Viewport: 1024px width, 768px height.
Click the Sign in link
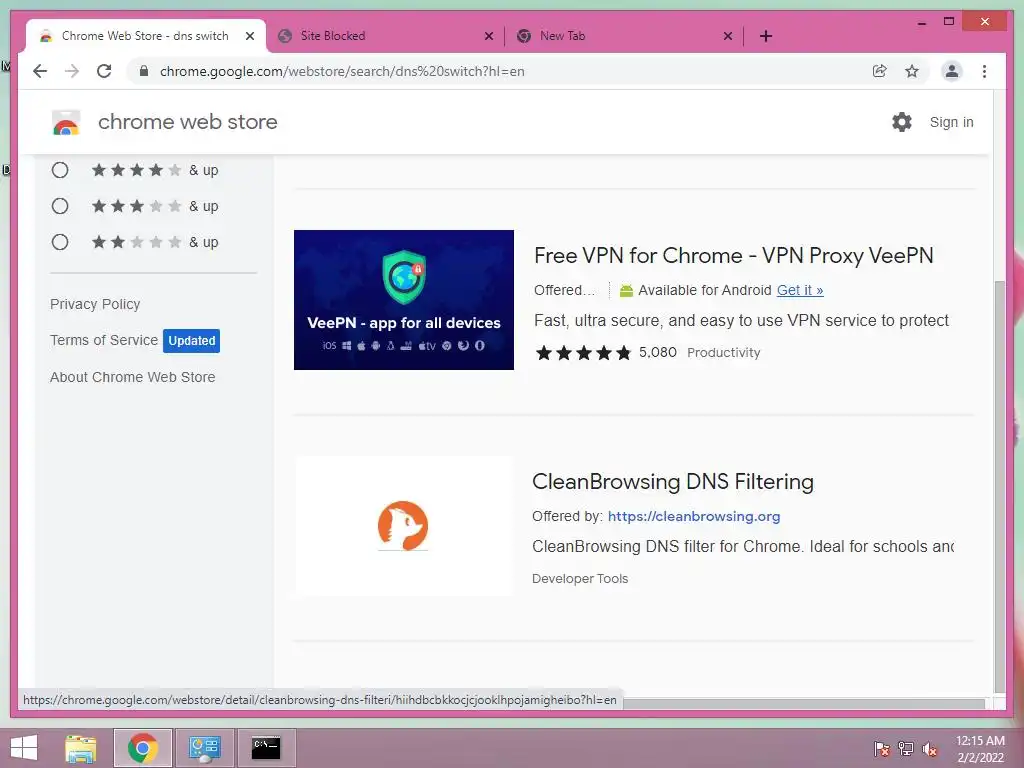point(952,122)
